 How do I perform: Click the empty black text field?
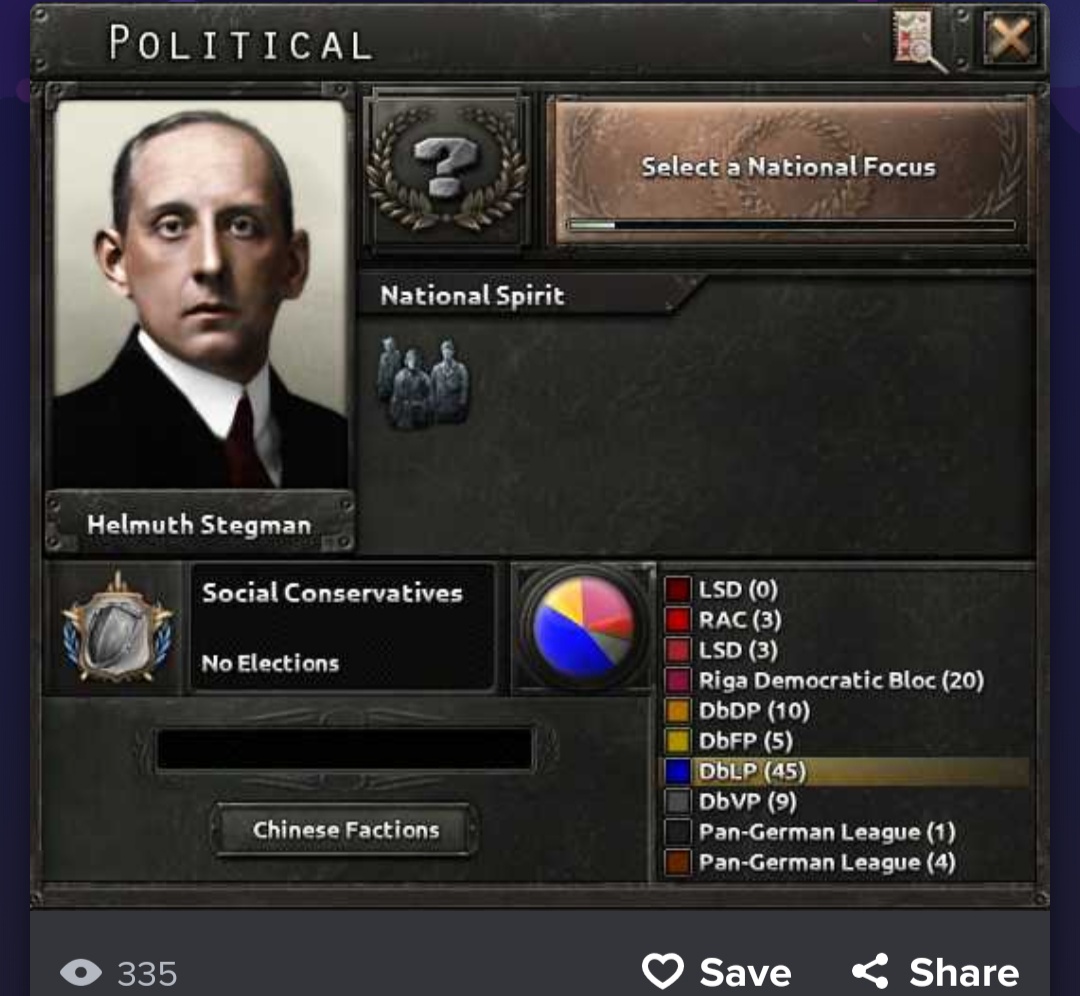(344, 749)
